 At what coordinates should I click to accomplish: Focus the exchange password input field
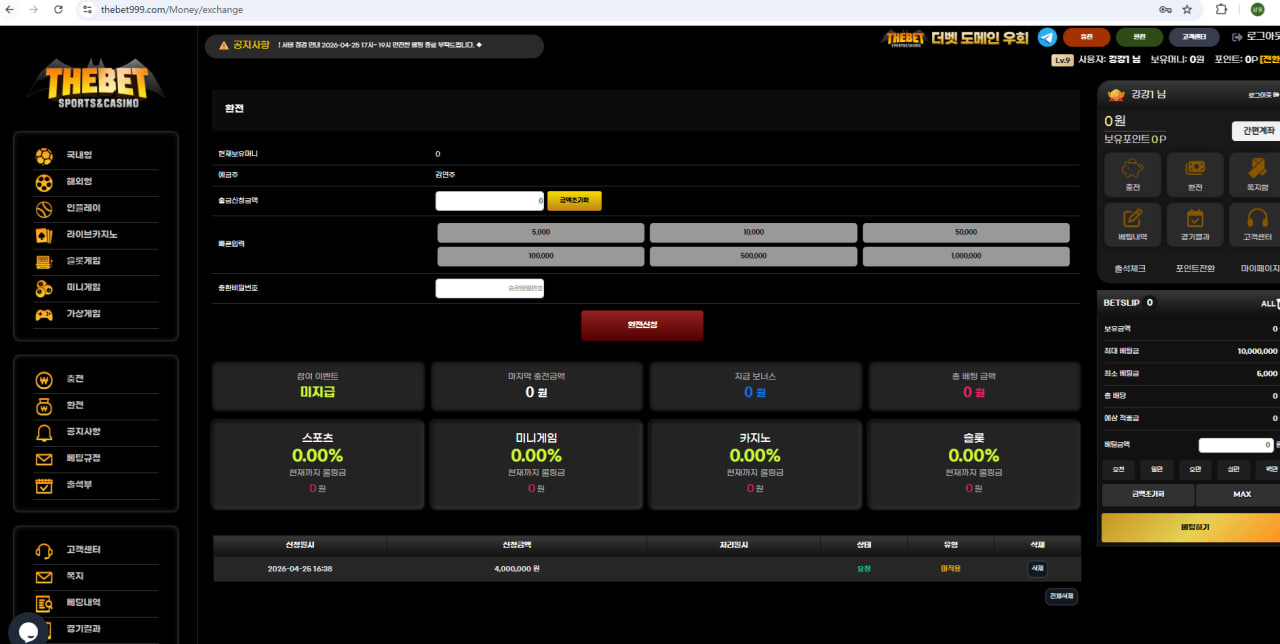click(489, 288)
